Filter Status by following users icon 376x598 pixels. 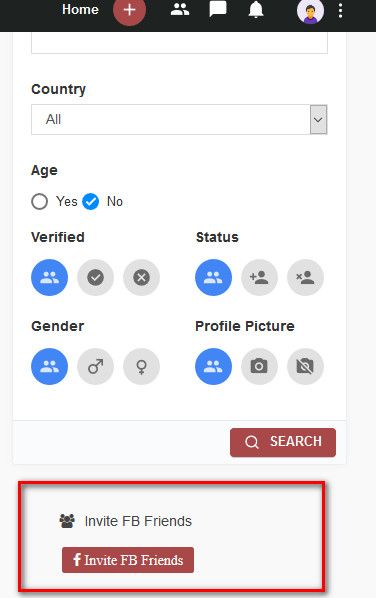coord(259,278)
